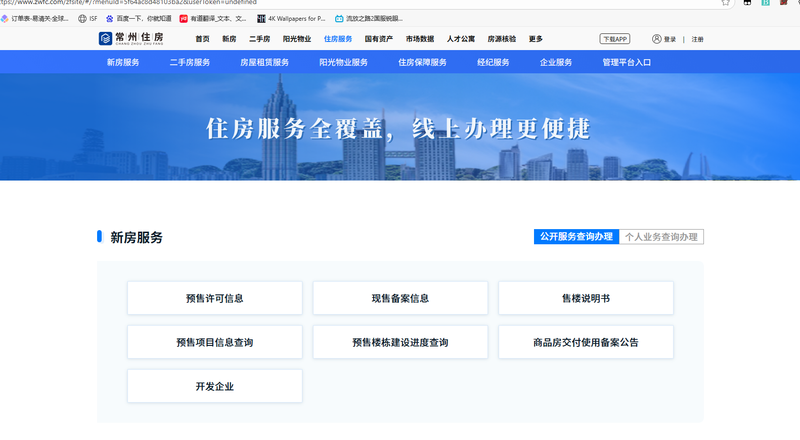The width and height of the screenshot is (800, 440).
Task: Click the 常州住房 site logo
Action: 138,39
